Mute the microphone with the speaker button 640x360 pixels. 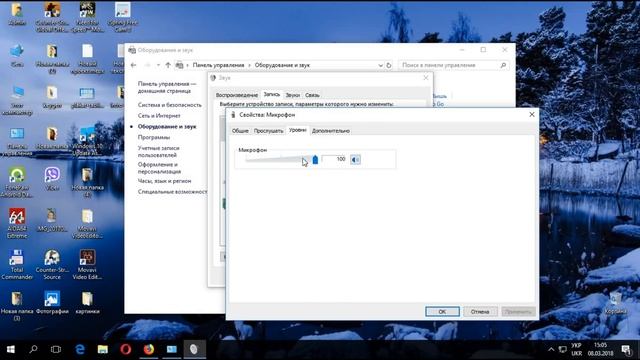click(356, 160)
